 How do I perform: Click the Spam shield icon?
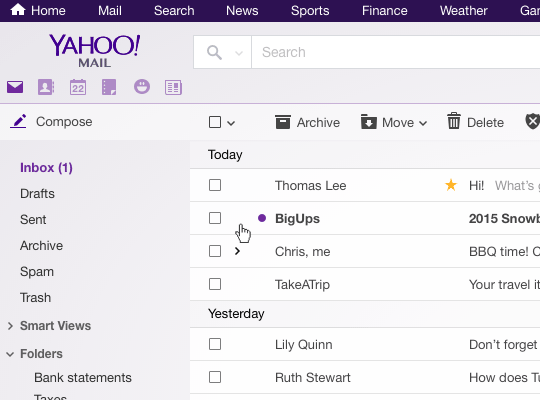532,122
